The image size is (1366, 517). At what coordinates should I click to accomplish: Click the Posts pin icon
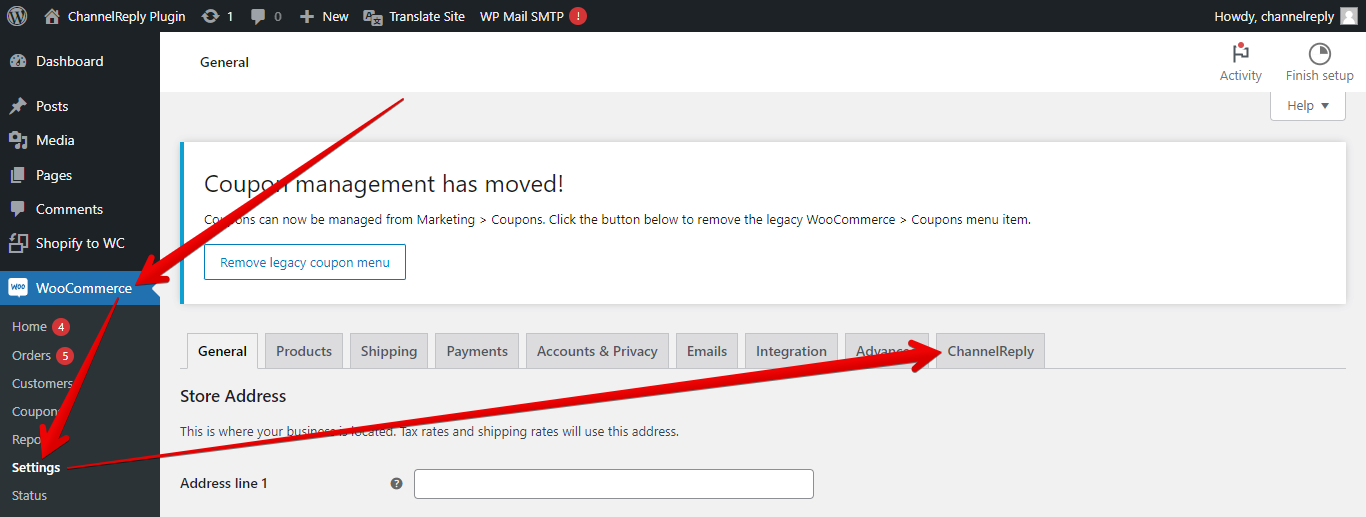coord(18,106)
